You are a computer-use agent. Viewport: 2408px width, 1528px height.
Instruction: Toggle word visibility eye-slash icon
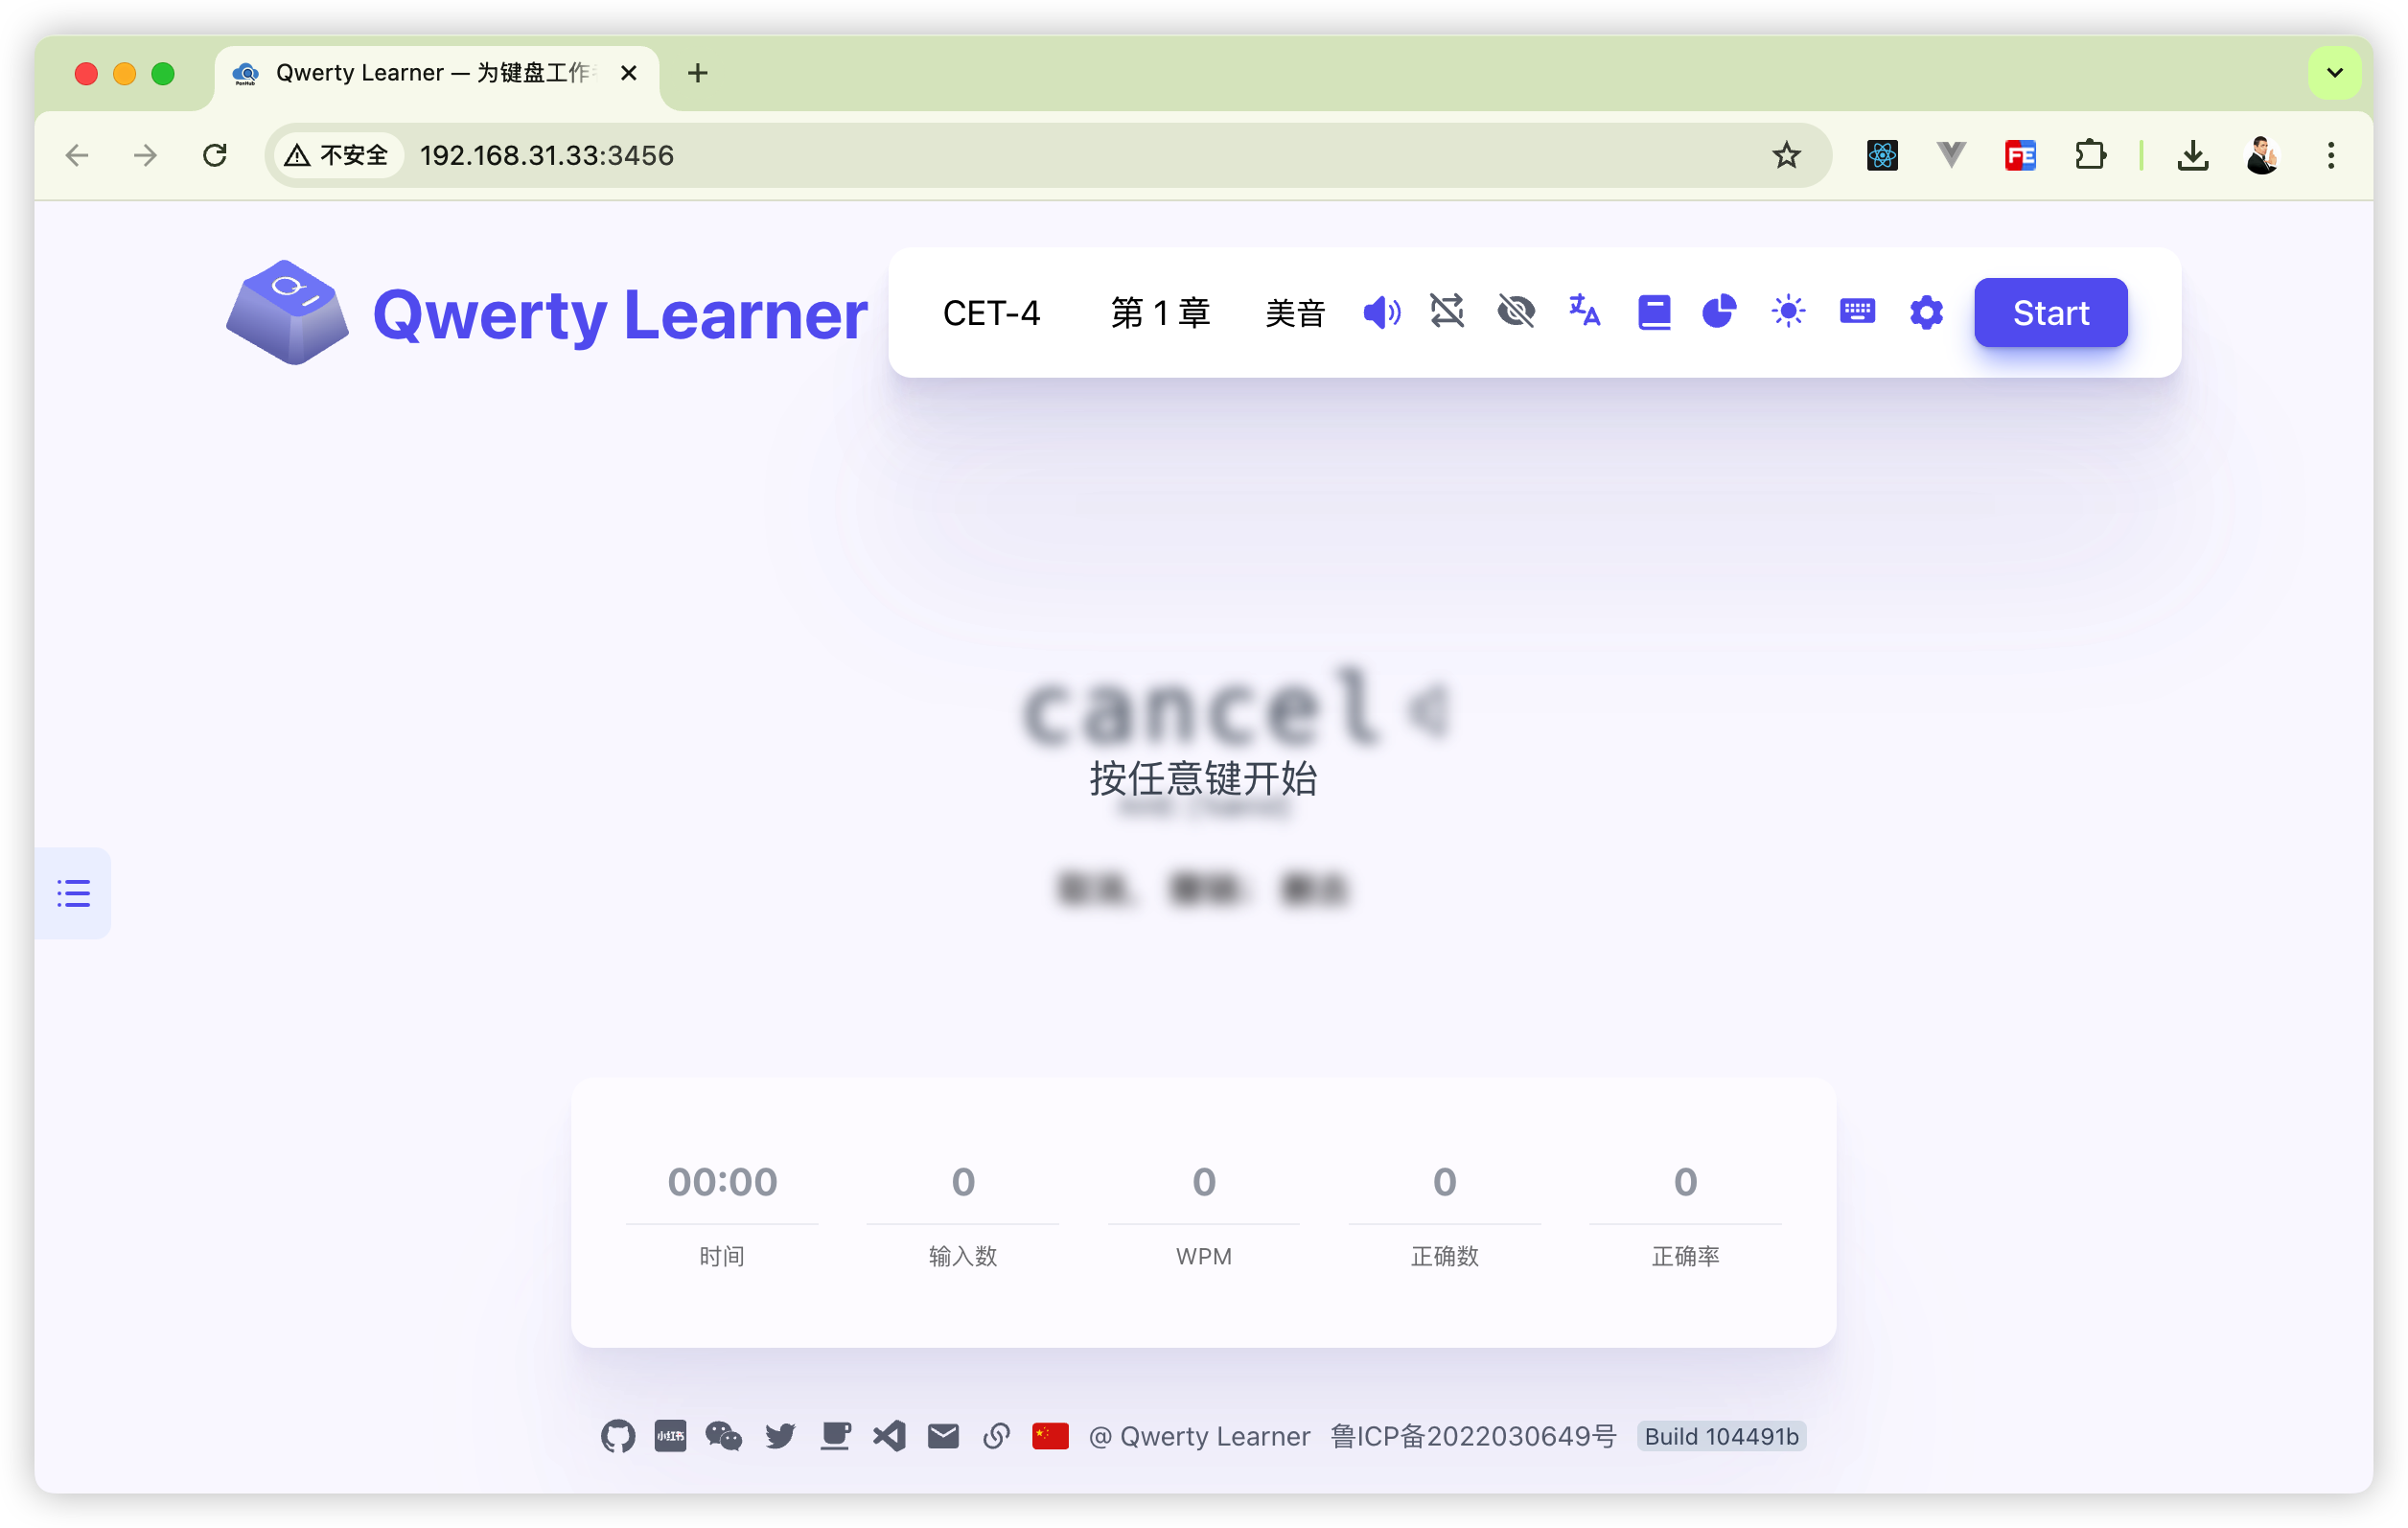[x=1516, y=312]
